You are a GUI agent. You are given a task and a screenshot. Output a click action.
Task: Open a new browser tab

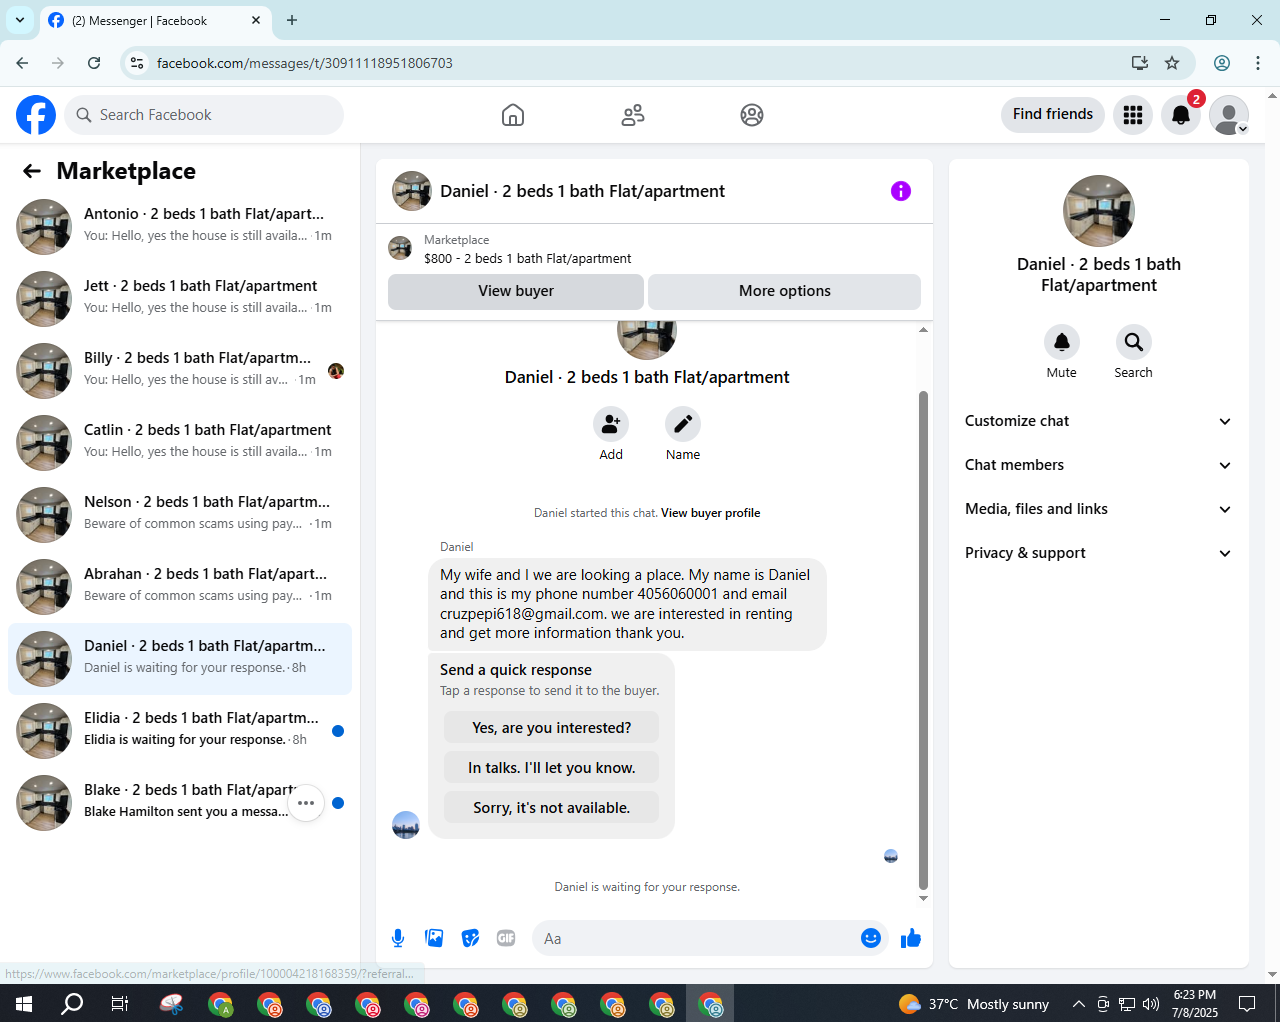292,20
